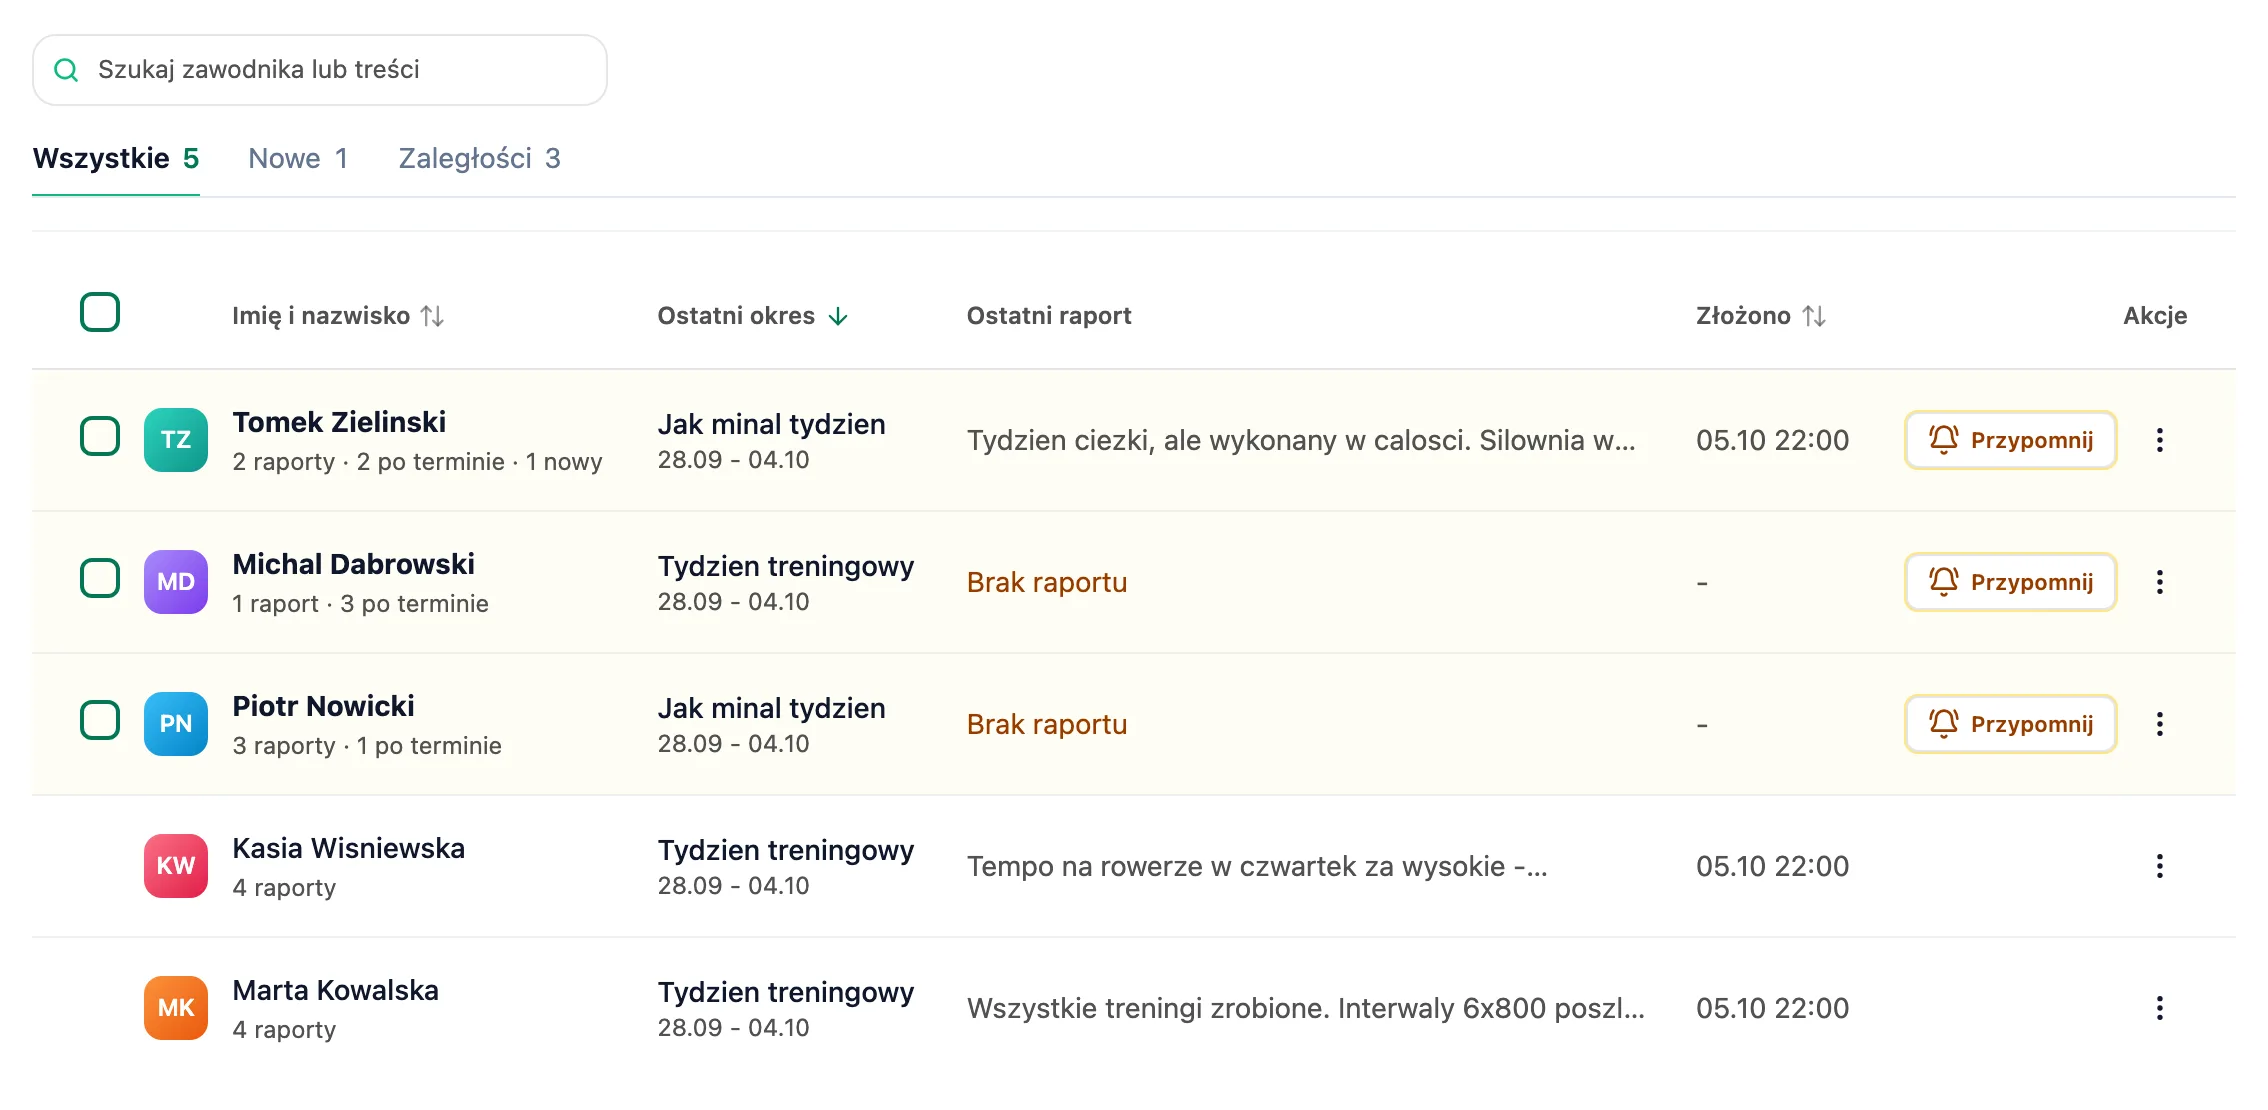Click the Ostatni raport column header
This screenshot has width=2268, height=1110.
click(1049, 316)
